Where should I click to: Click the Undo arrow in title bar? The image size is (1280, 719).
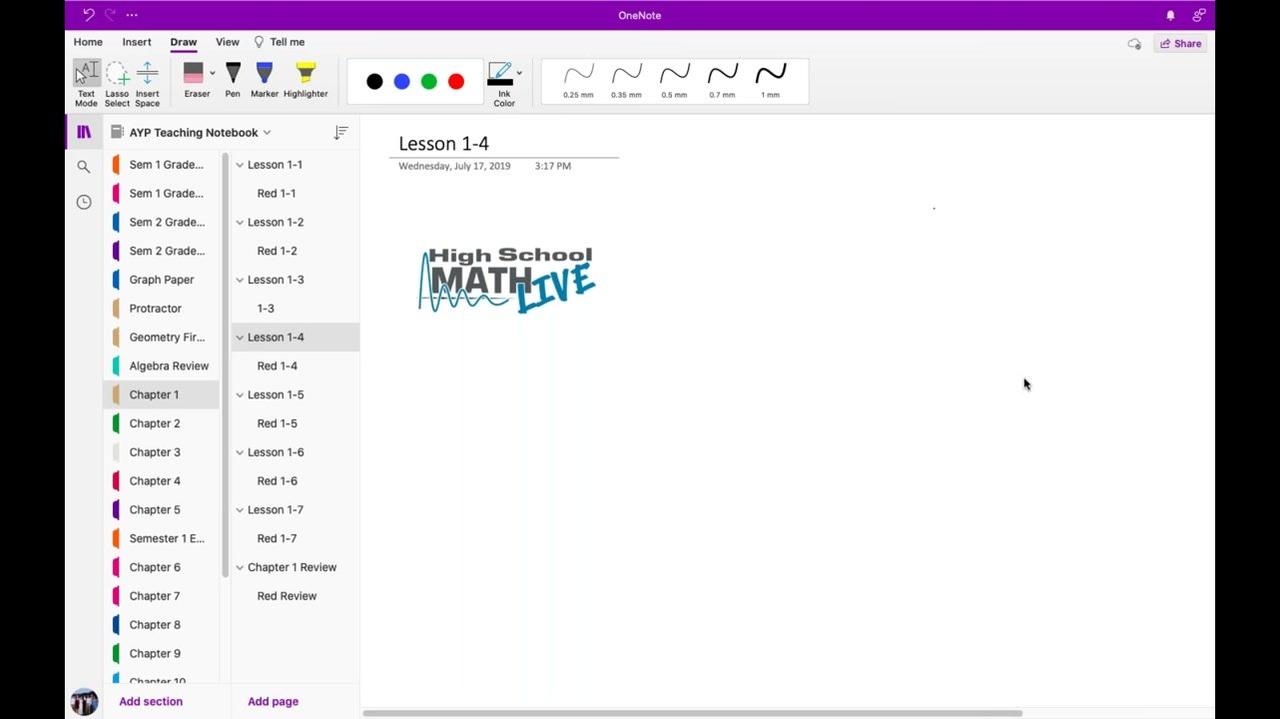coord(88,15)
